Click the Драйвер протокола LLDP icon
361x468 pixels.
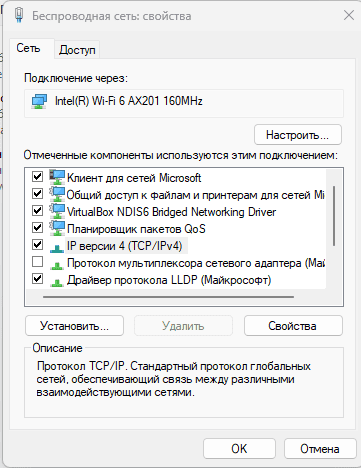(x=57, y=282)
